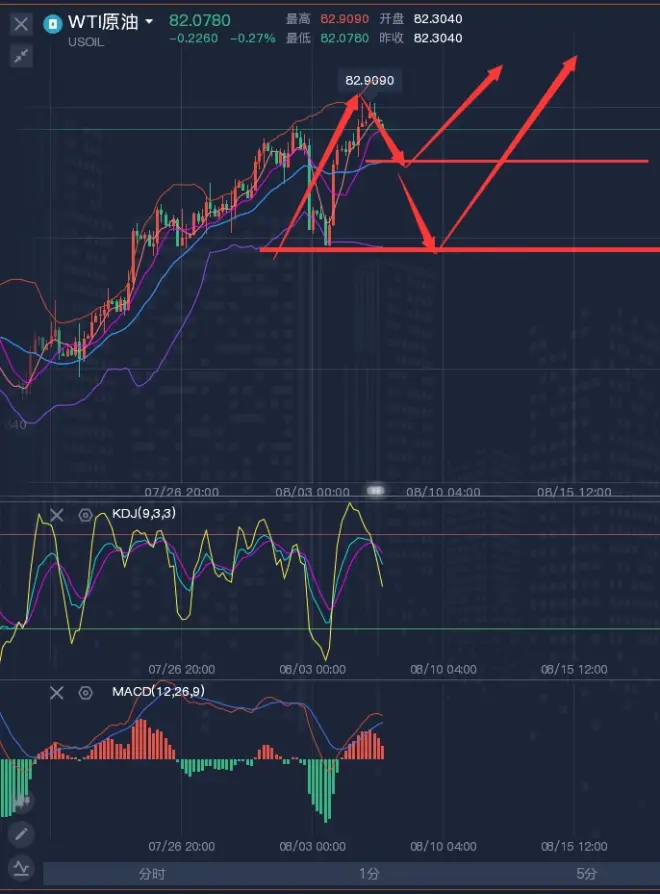Click the chart time-axis scroll handle

coord(375,490)
